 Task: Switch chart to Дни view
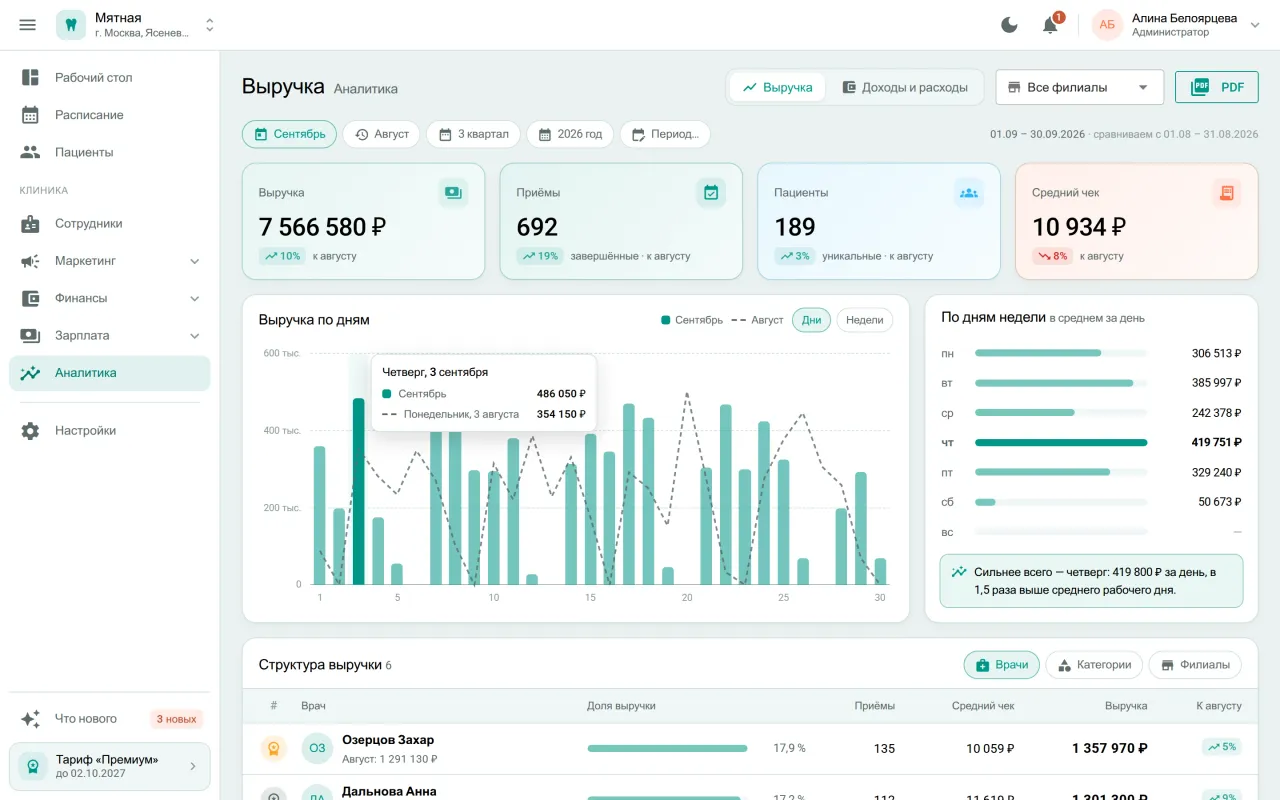pos(811,320)
